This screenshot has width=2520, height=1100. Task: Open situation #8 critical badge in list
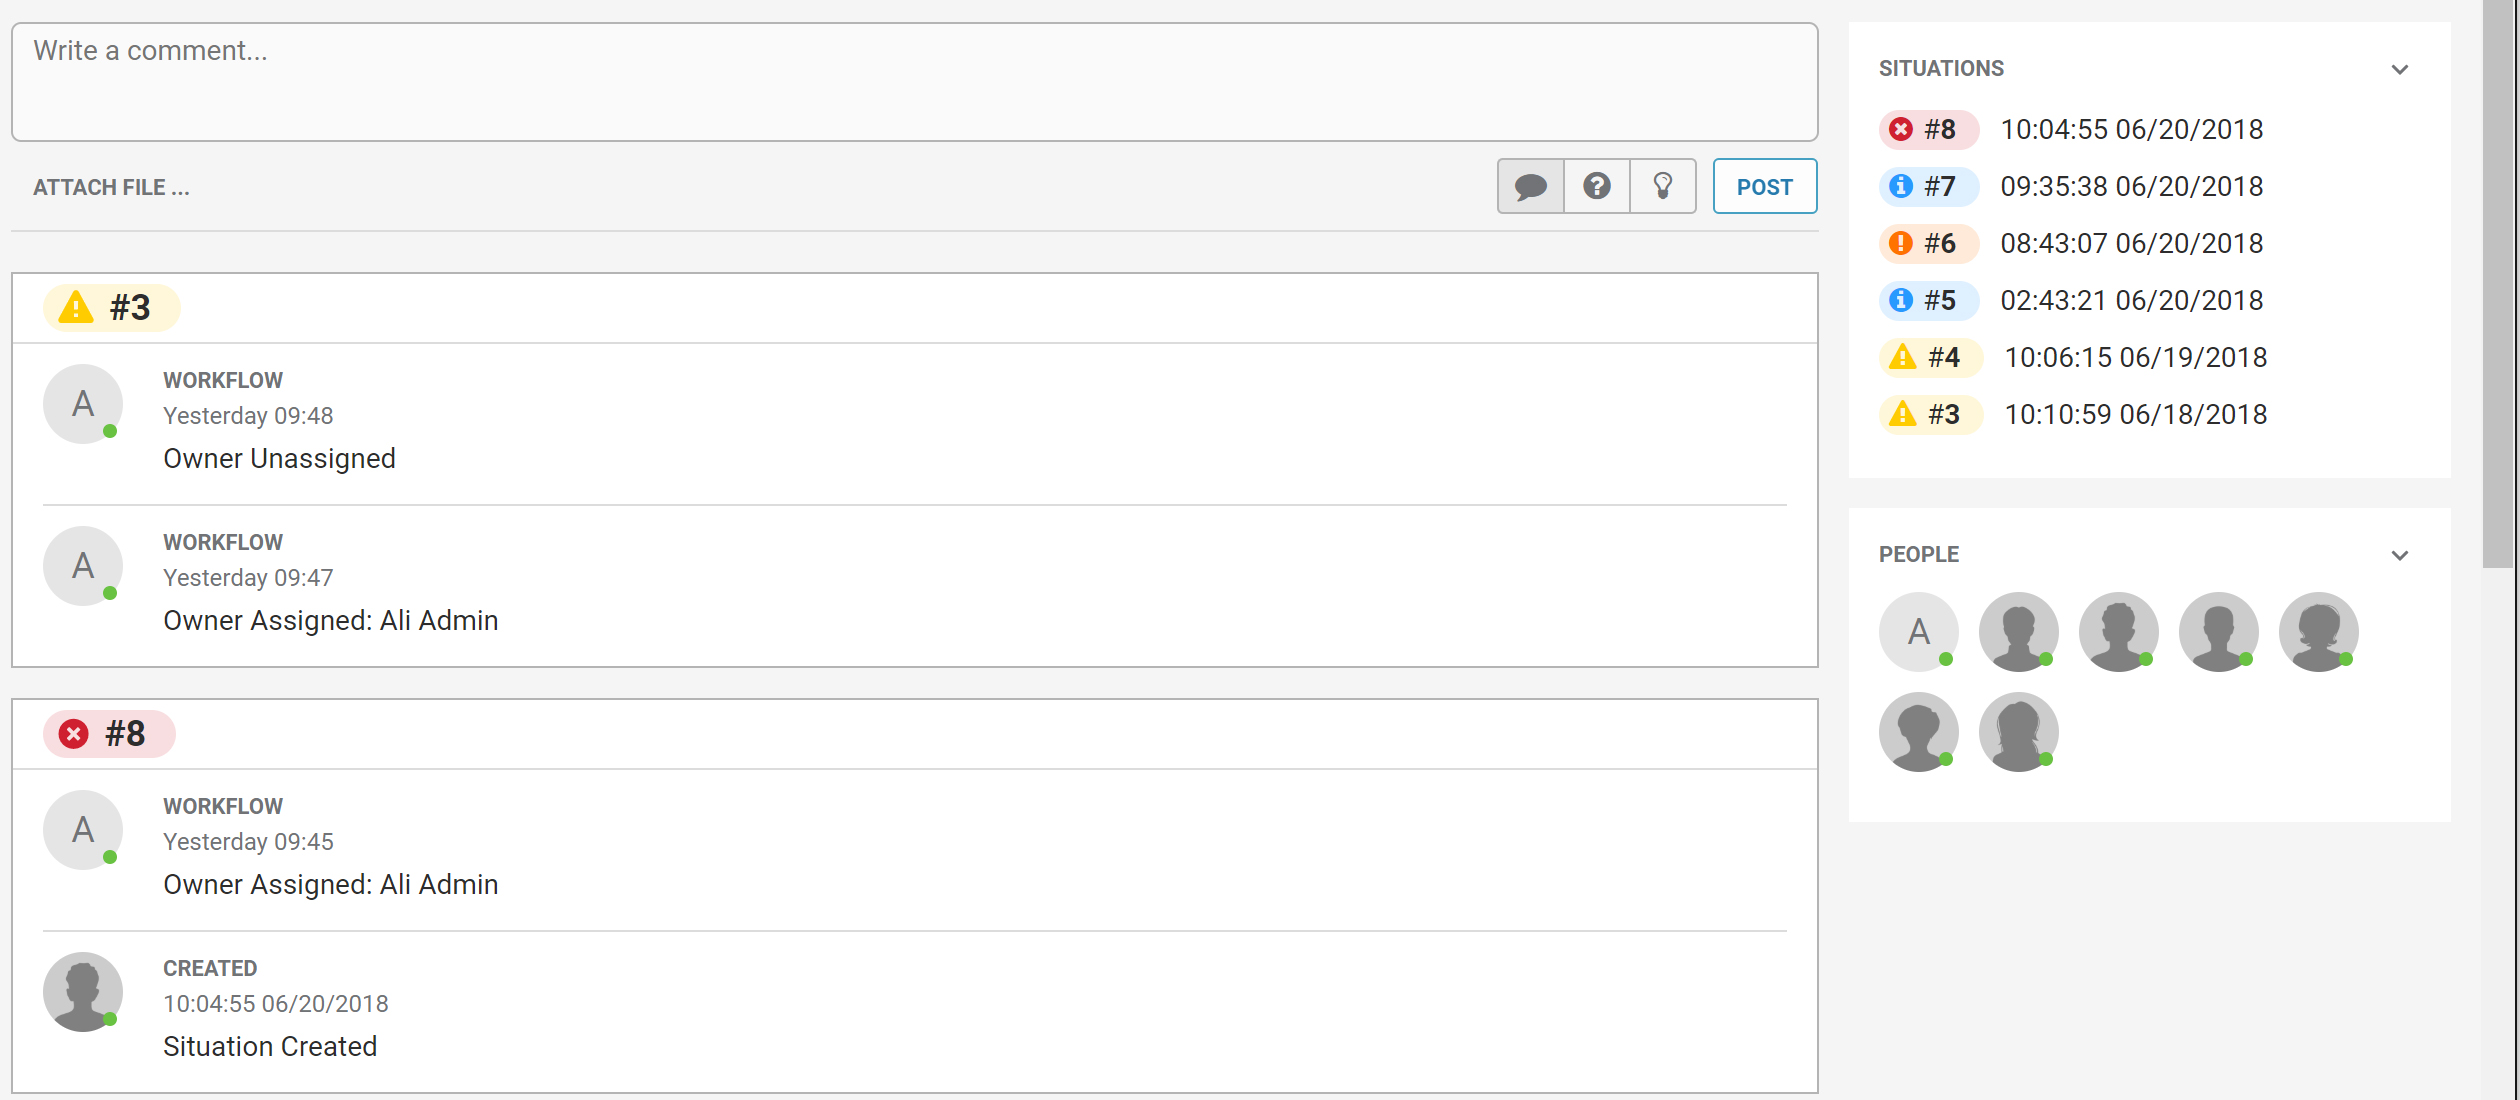pyautogui.click(x=1928, y=129)
